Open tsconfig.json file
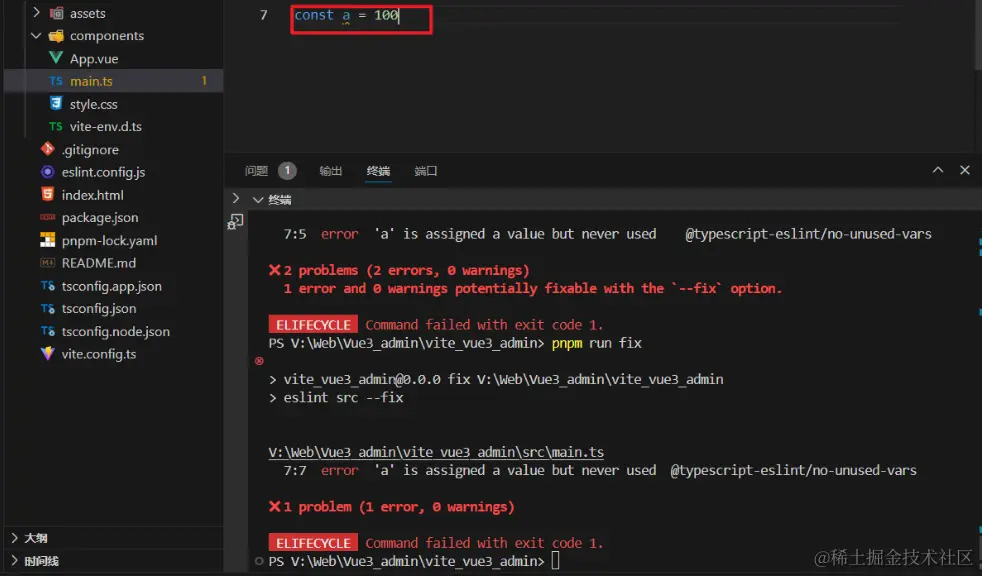Image resolution: width=982 pixels, height=576 pixels. (99, 309)
